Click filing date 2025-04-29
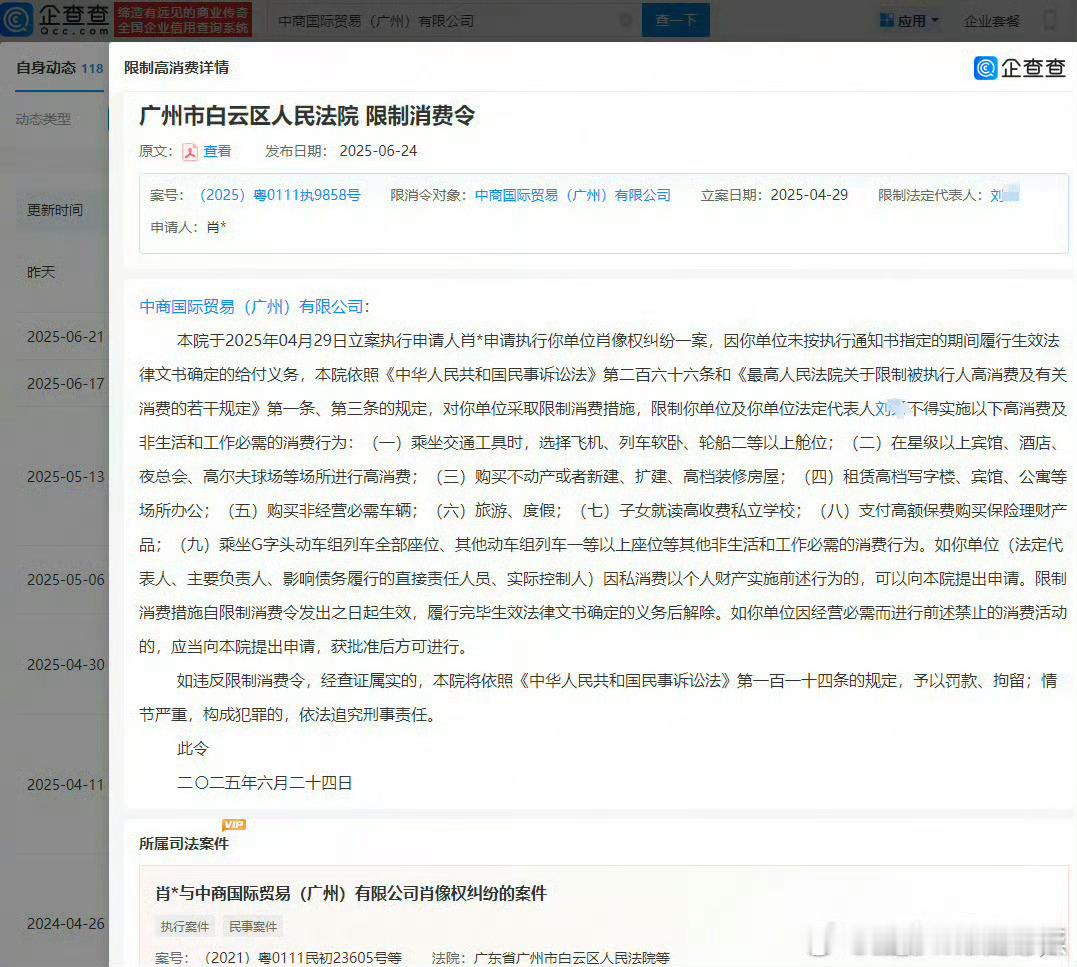This screenshot has height=967, width=1077. pos(809,195)
